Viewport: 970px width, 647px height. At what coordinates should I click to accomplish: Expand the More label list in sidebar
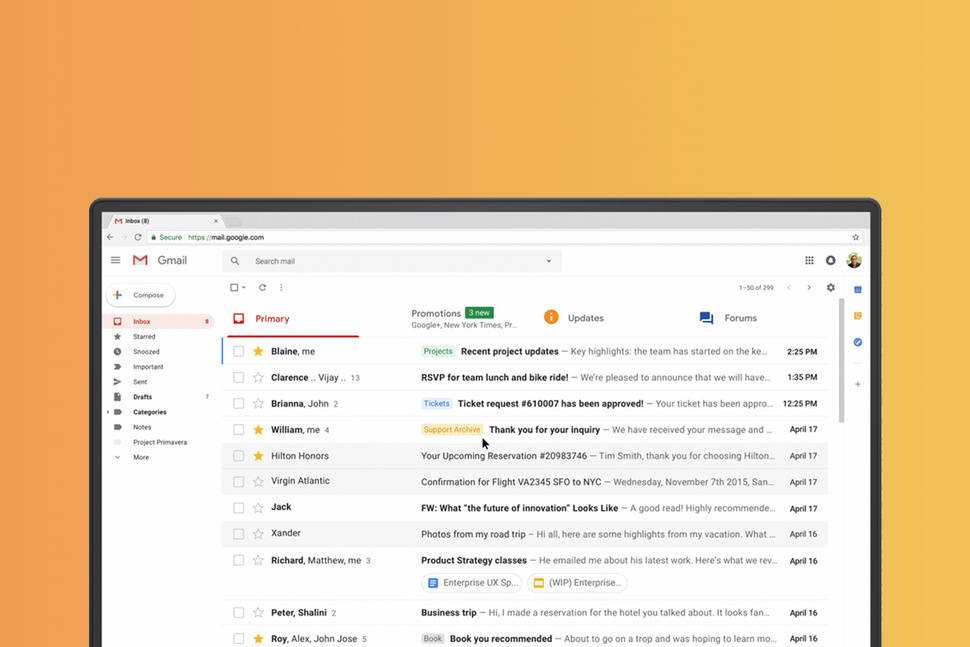pos(140,457)
